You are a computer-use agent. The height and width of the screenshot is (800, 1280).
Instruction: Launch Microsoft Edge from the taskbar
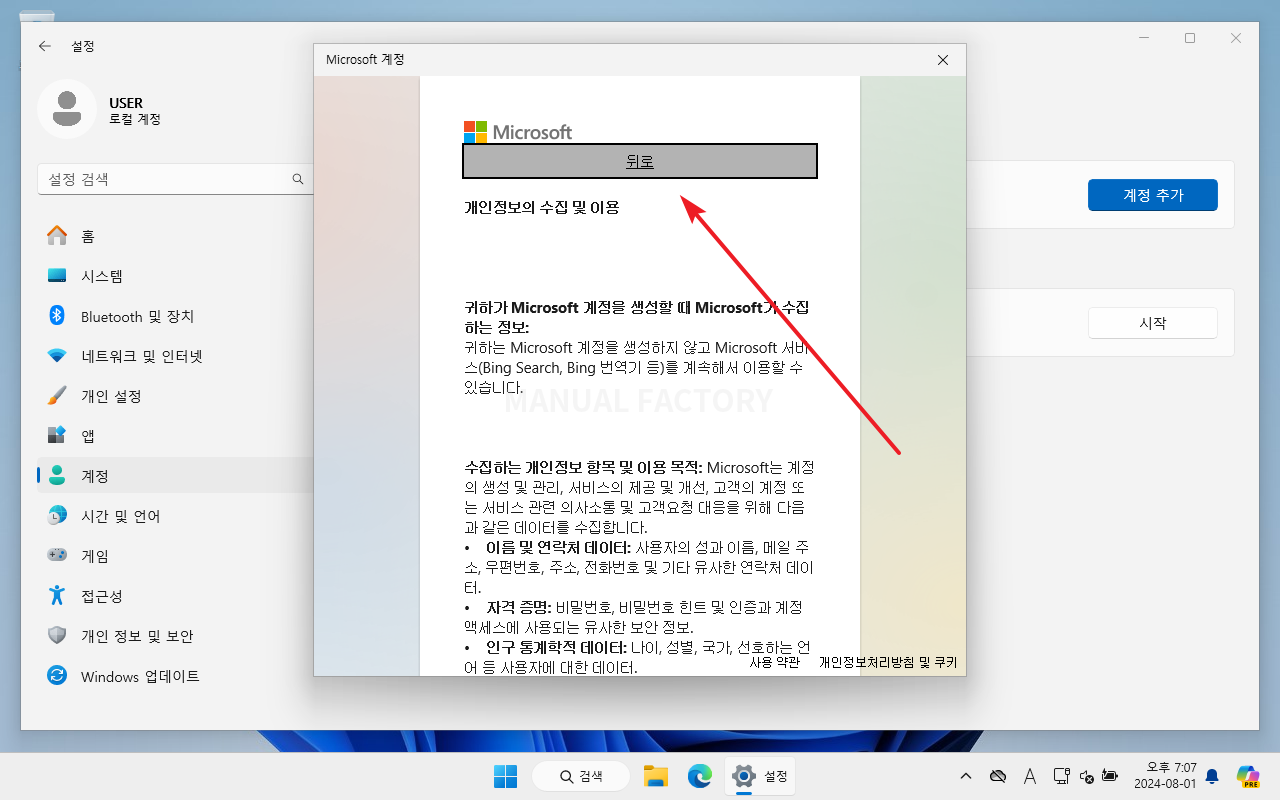699,776
